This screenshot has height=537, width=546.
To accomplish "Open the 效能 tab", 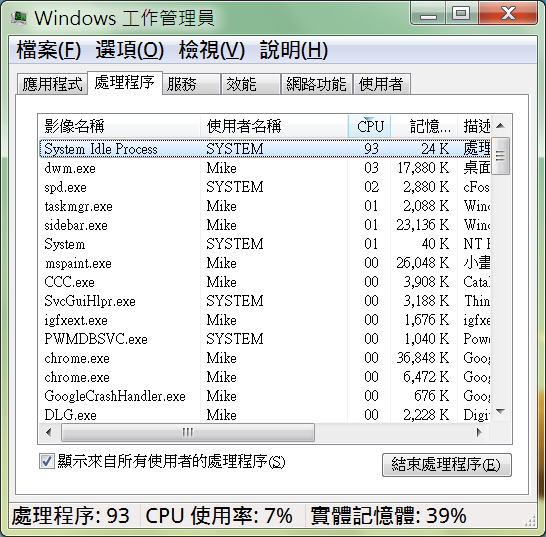I will 251,84.
